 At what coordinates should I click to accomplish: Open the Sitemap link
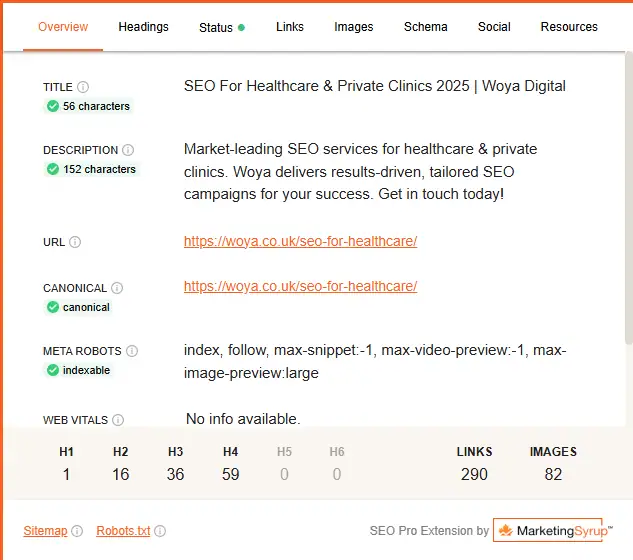pyautogui.click(x=45, y=531)
